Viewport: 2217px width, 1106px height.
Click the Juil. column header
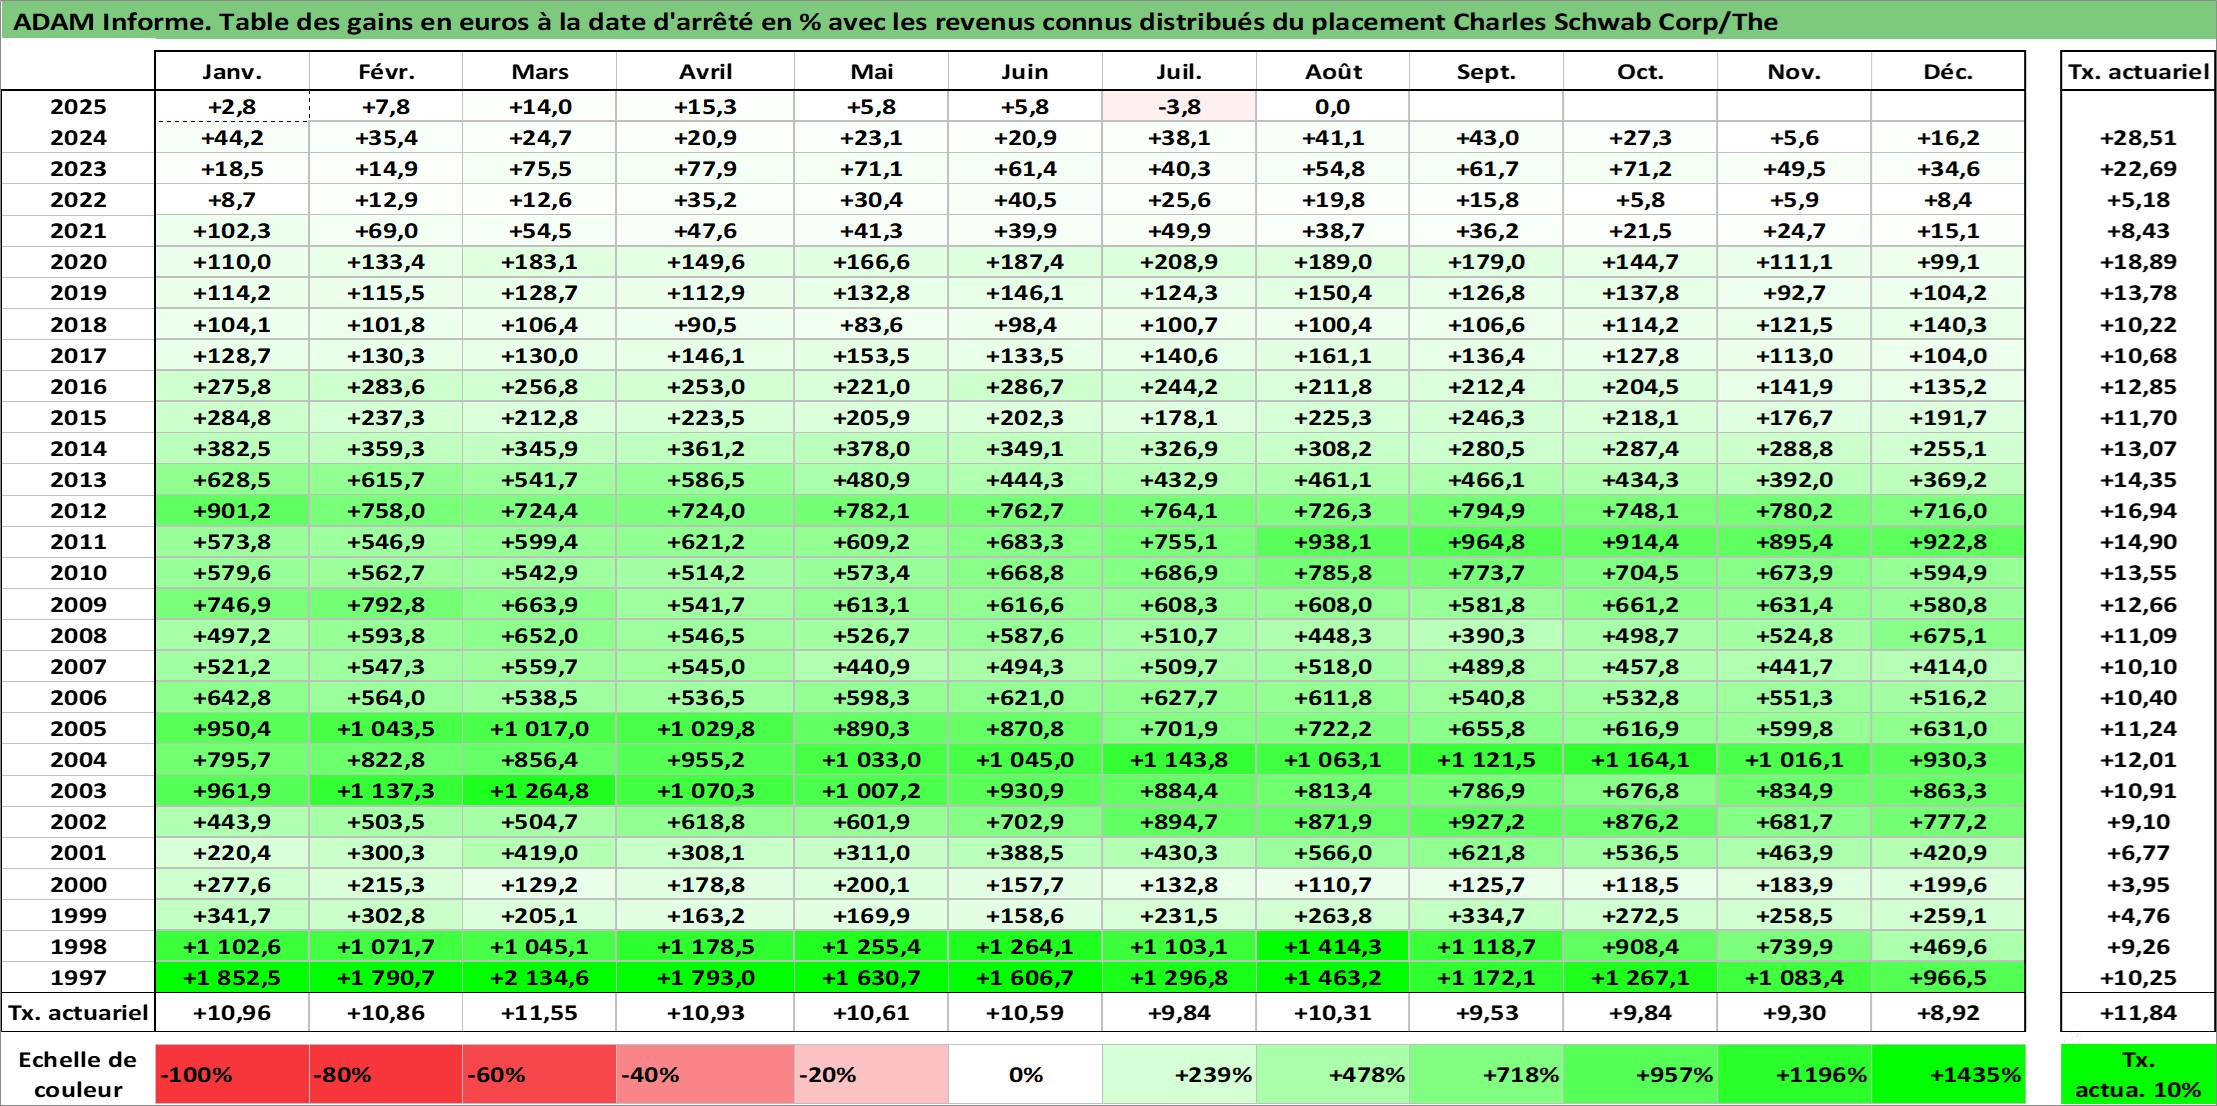click(1179, 71)
